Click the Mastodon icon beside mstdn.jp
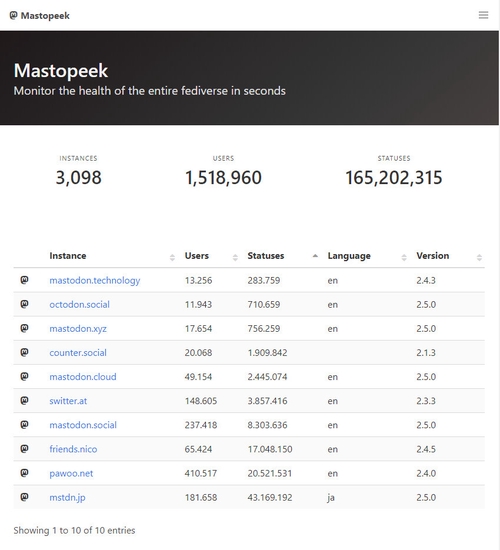The height and width of the screenshot is (550, 500). tap(24, 497)
